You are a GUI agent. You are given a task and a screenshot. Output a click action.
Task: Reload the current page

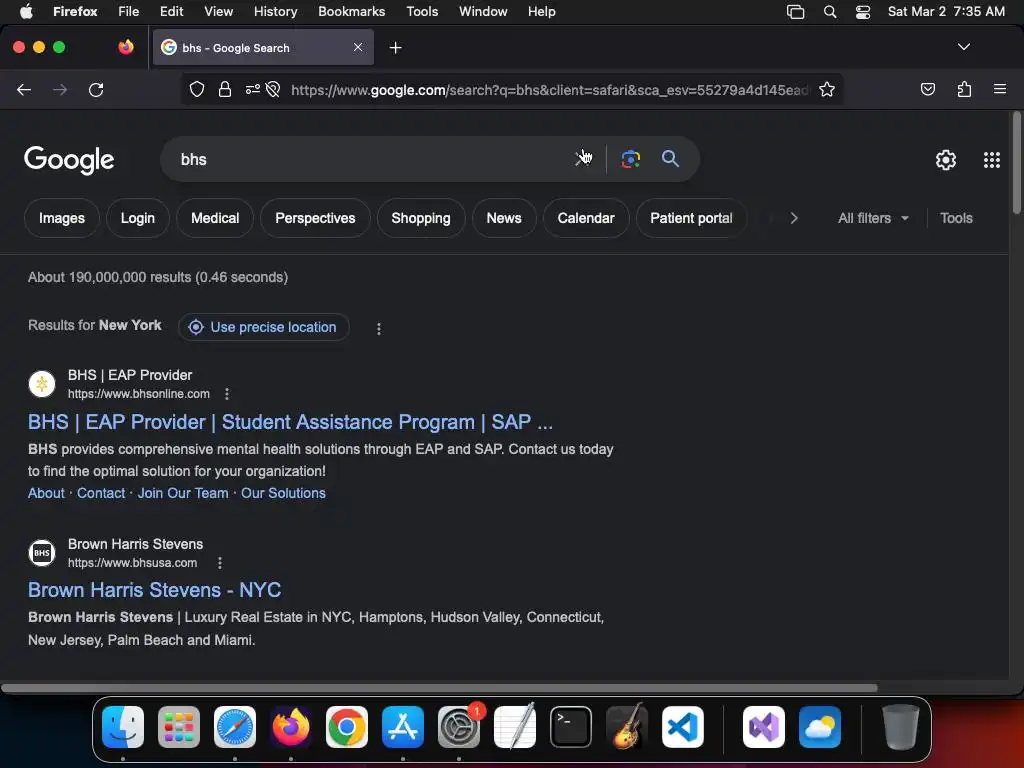click(96, 89)
